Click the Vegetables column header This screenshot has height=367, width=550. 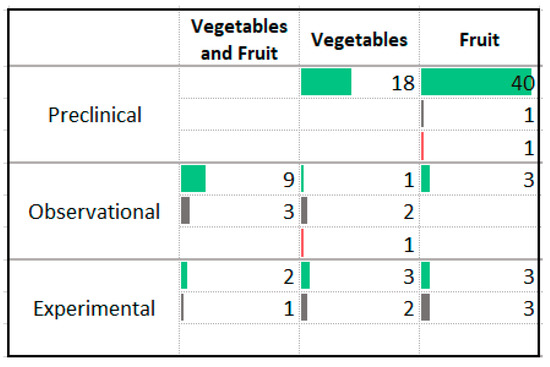pos(359,39)
